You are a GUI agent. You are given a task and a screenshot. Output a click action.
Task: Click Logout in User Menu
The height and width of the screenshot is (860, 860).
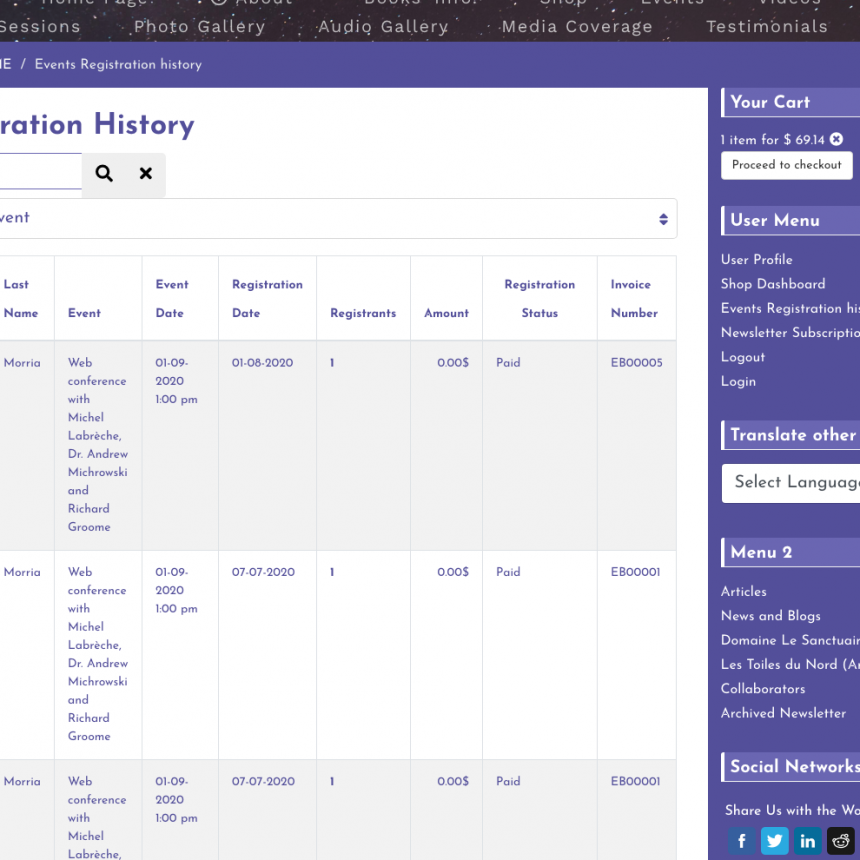pos(743,357)
